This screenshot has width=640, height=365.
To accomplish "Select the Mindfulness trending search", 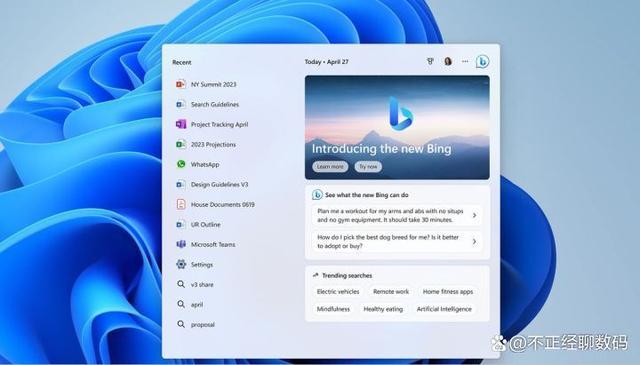I will (333, 309).
